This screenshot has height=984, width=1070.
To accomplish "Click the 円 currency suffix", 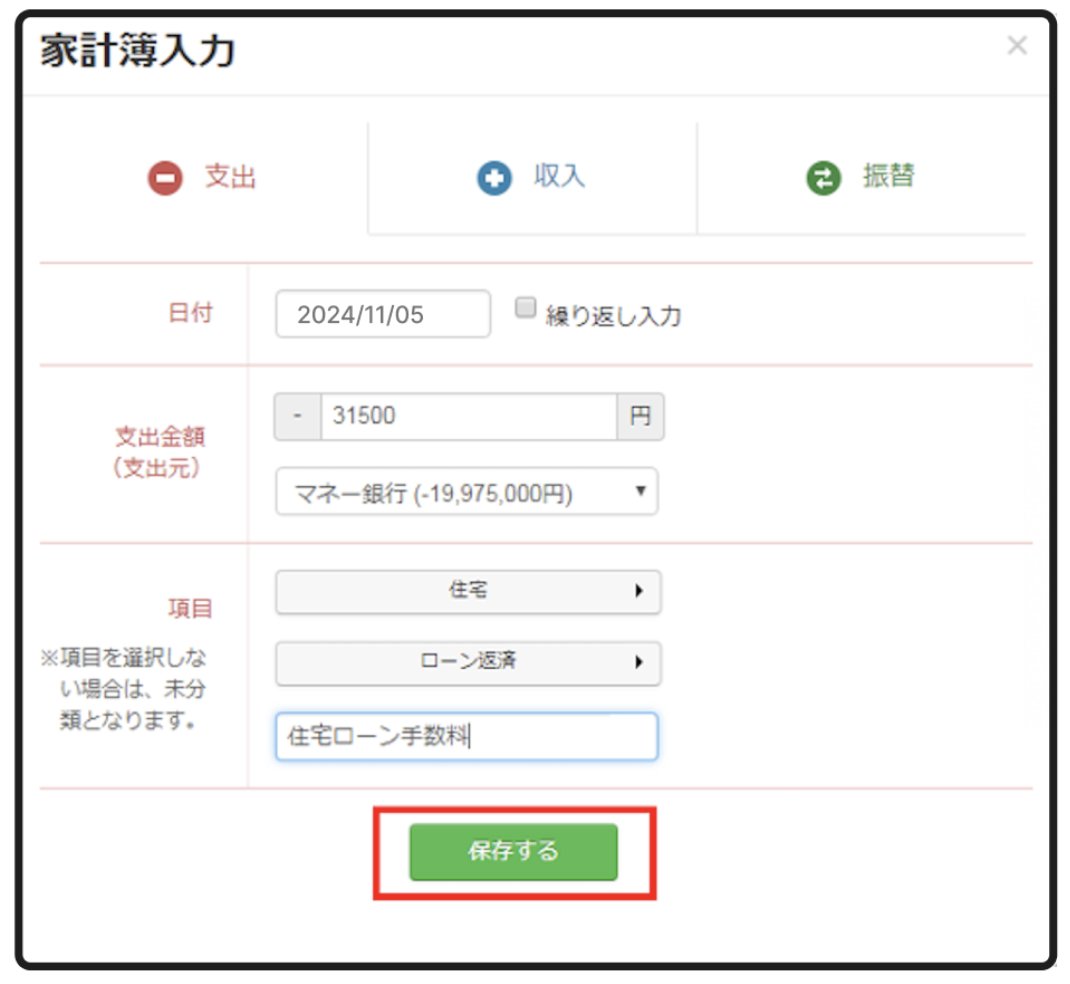I will coord(640,416).
